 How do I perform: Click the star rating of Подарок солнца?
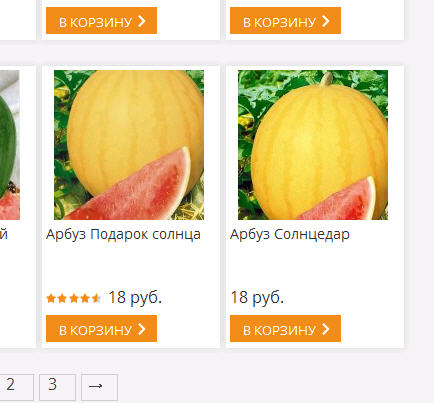point(74,298)
